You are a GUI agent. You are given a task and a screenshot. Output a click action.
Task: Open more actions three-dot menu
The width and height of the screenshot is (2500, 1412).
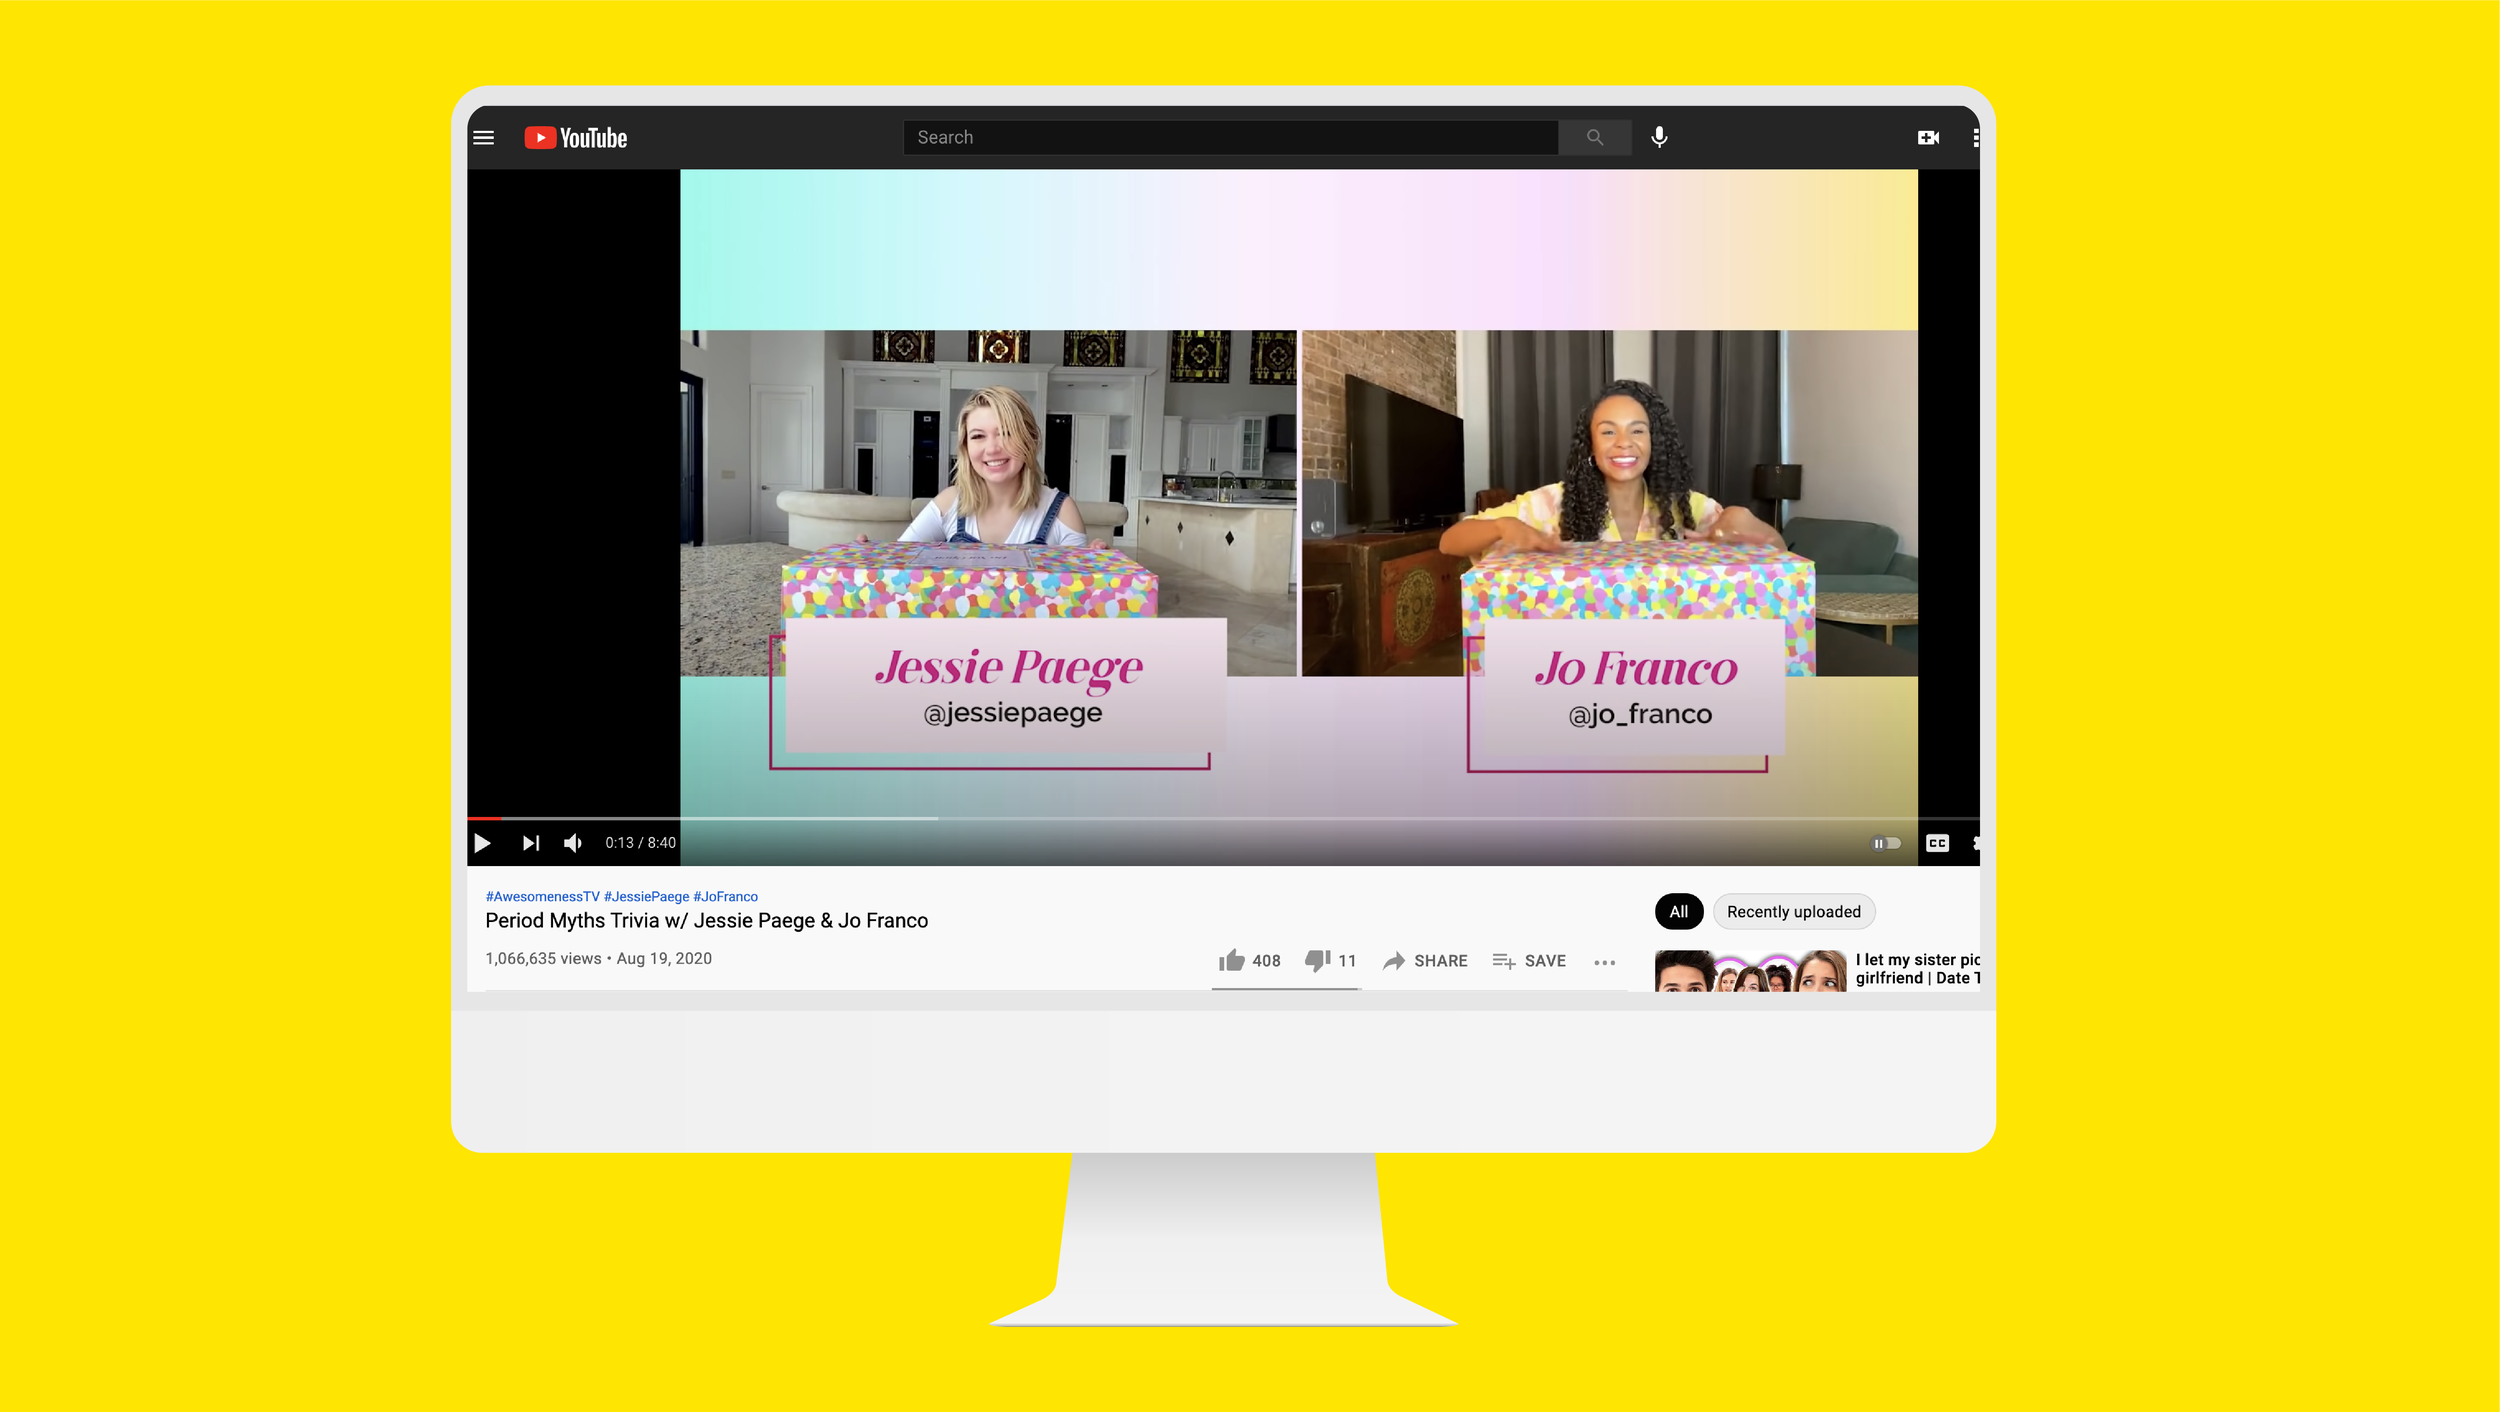click(x=1604, y=962)
